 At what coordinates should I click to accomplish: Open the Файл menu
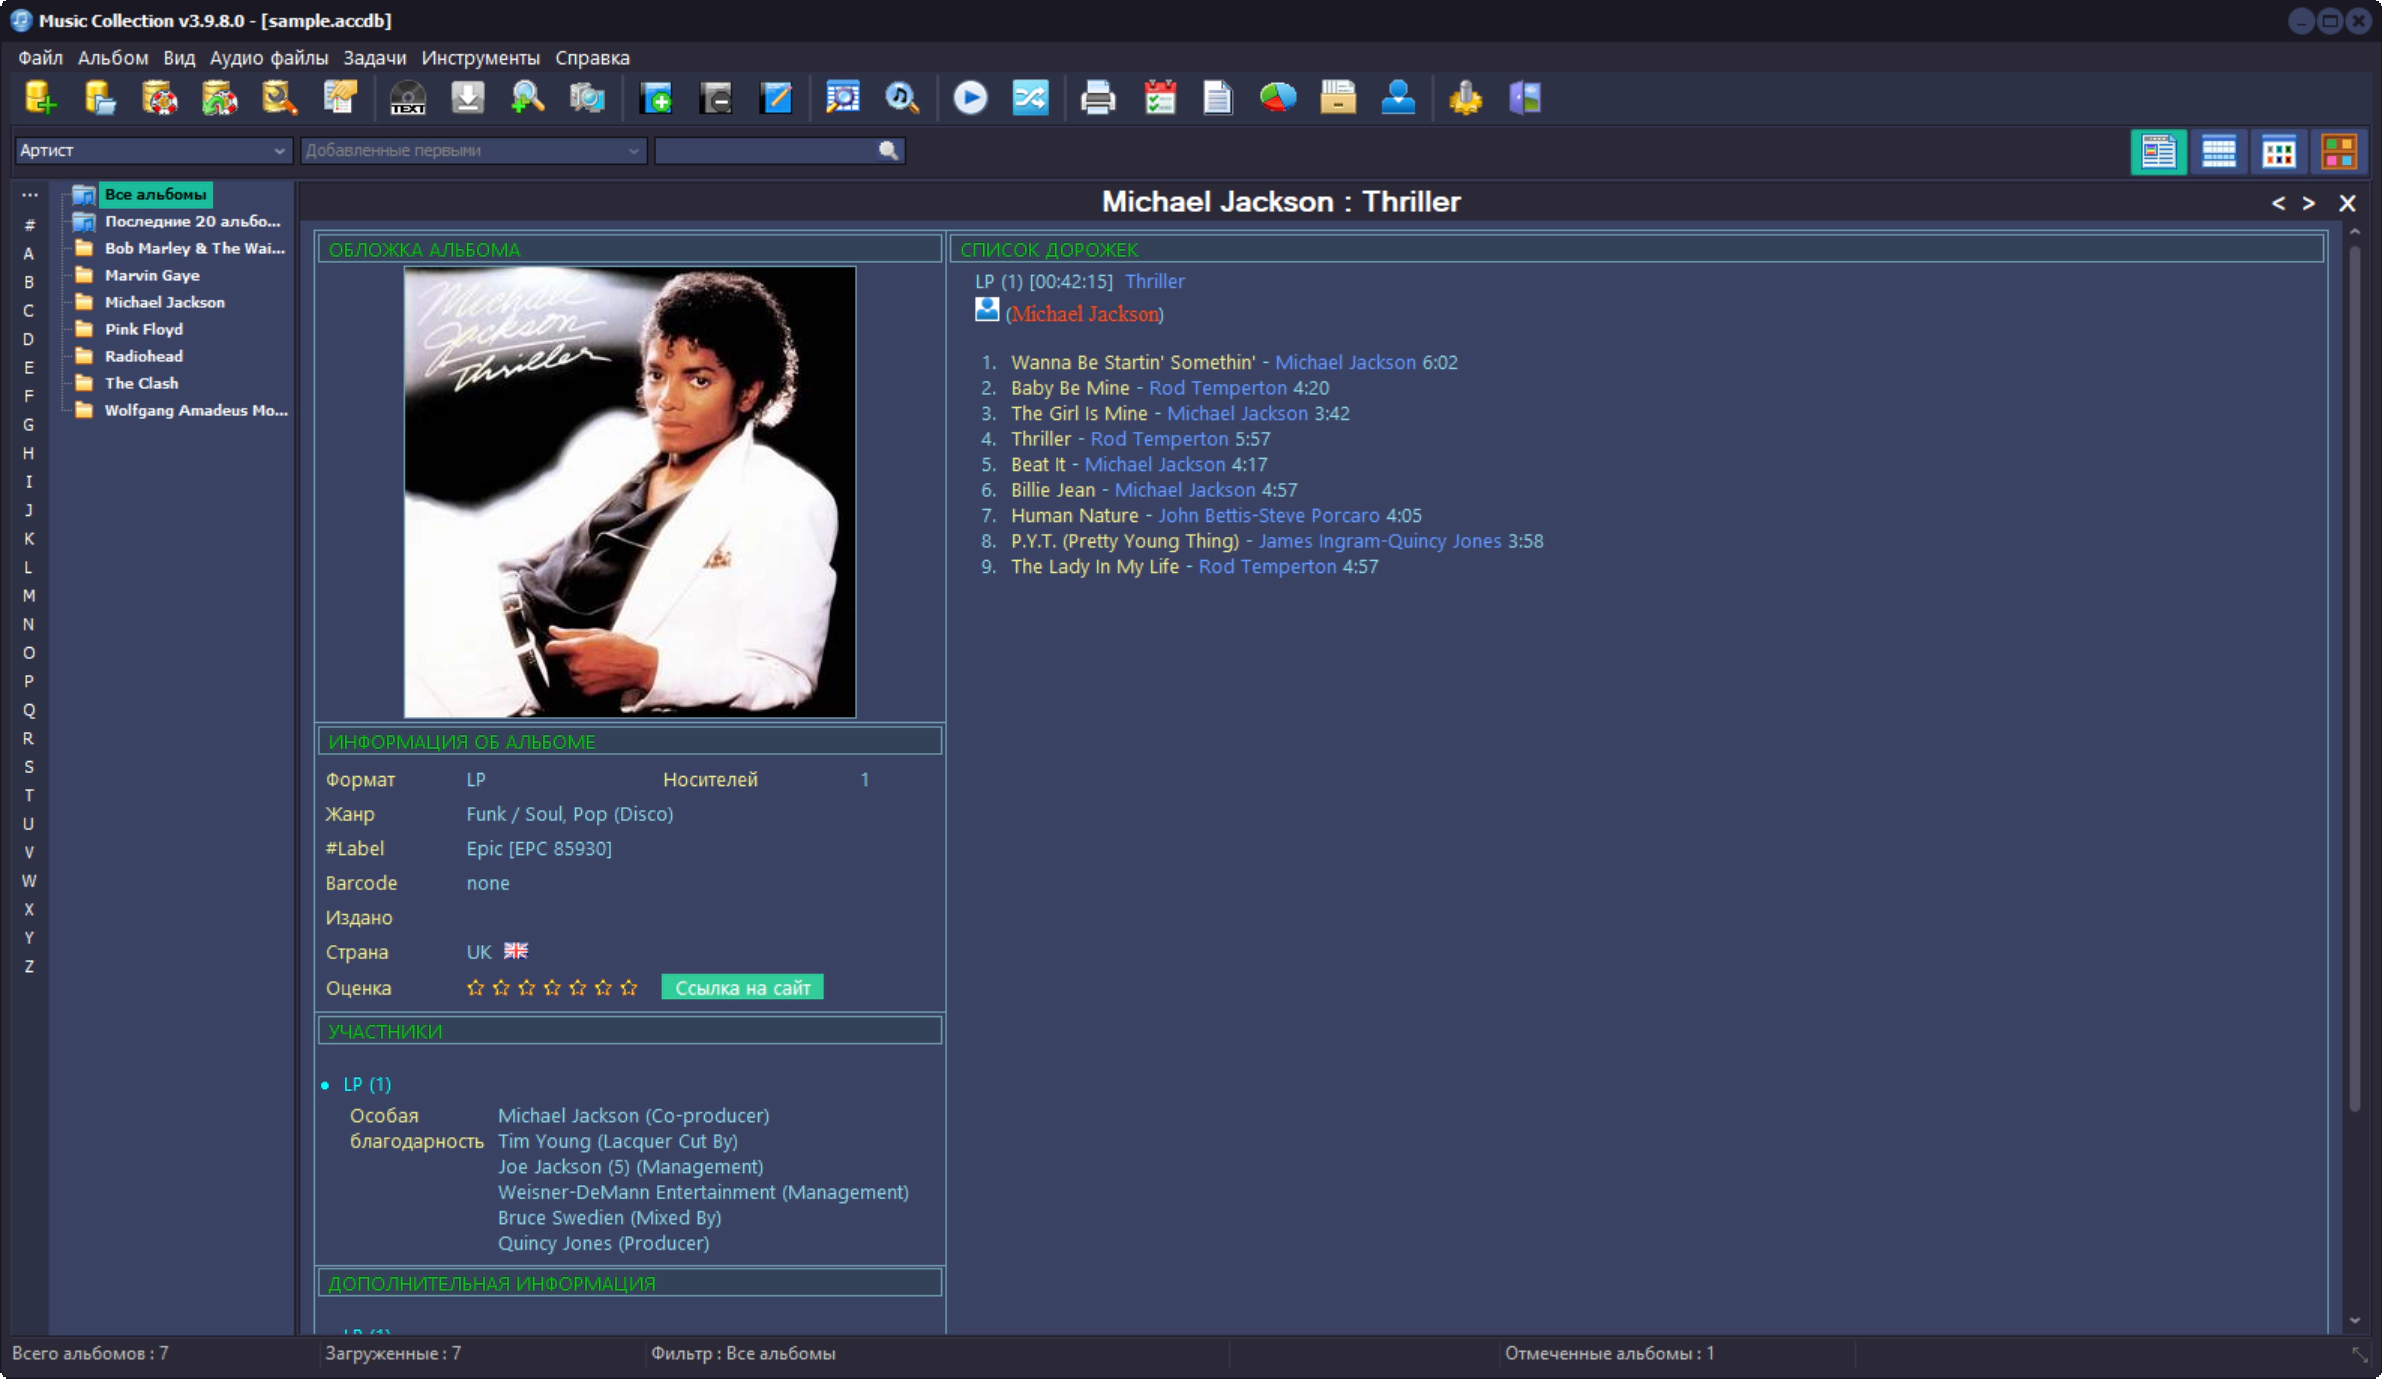point(40,58)
